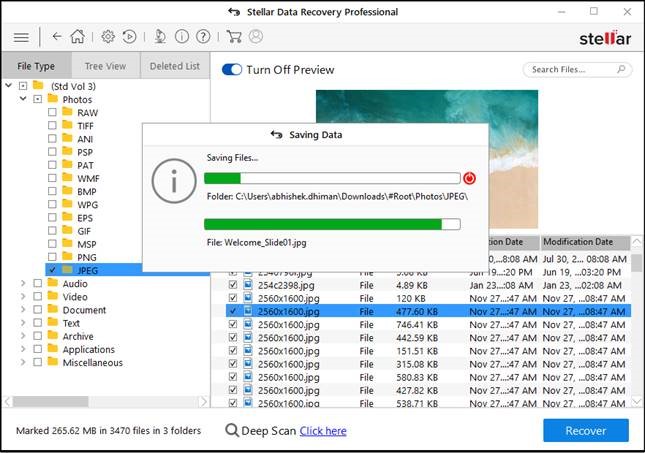The height and width of the screenshot is (453, 645).
Task: Click the search magnifier in Search Files
Action: pyautogui.click(x=621, y=69)
